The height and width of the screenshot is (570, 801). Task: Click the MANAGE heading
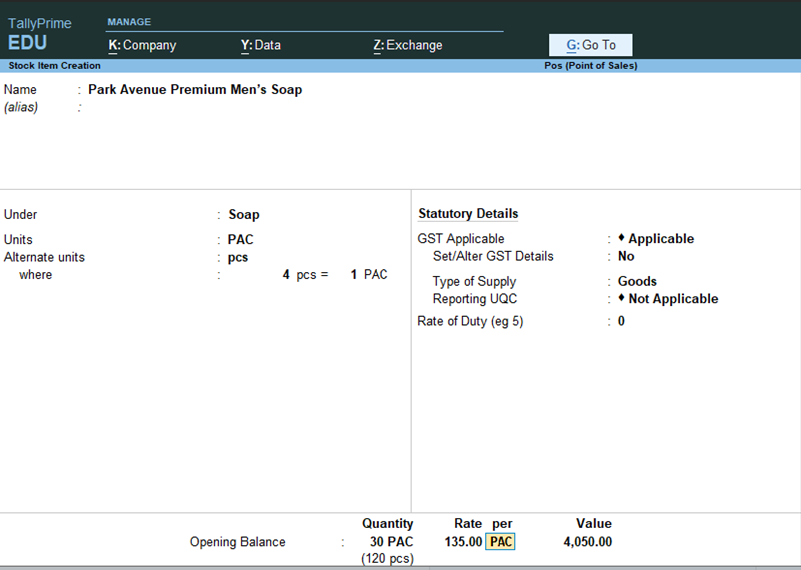(129, 22)
